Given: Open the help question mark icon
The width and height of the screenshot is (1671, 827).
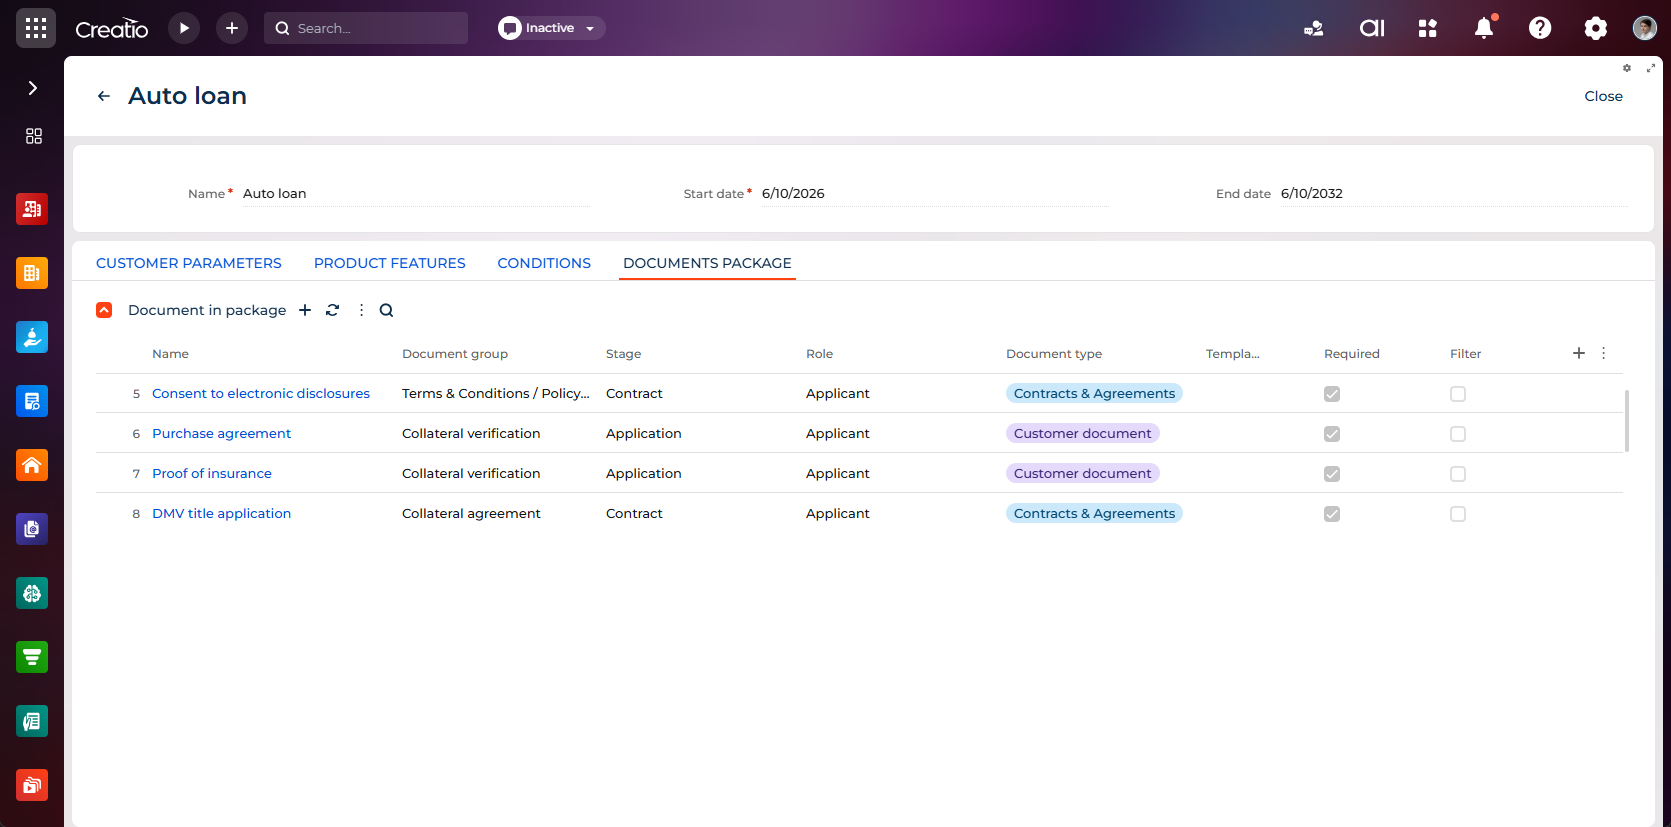Looking at the screenshot, I should (x=1540, y=28).
